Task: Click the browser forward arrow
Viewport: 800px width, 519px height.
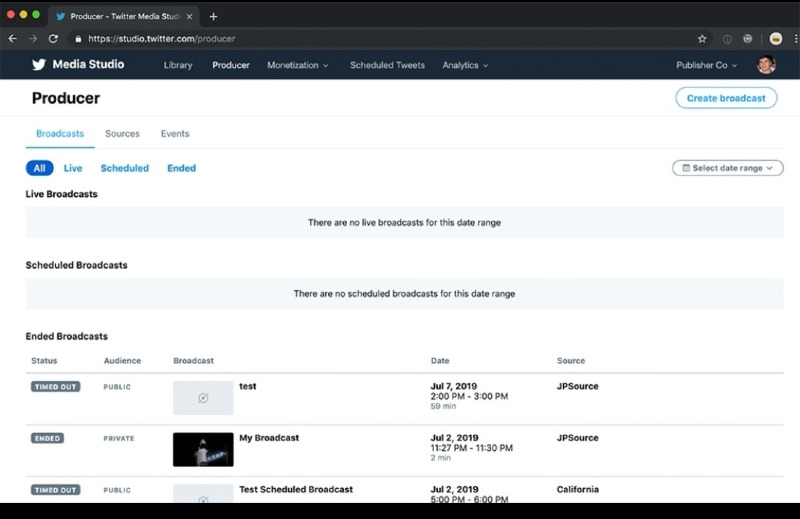Action: pos(33,39)
